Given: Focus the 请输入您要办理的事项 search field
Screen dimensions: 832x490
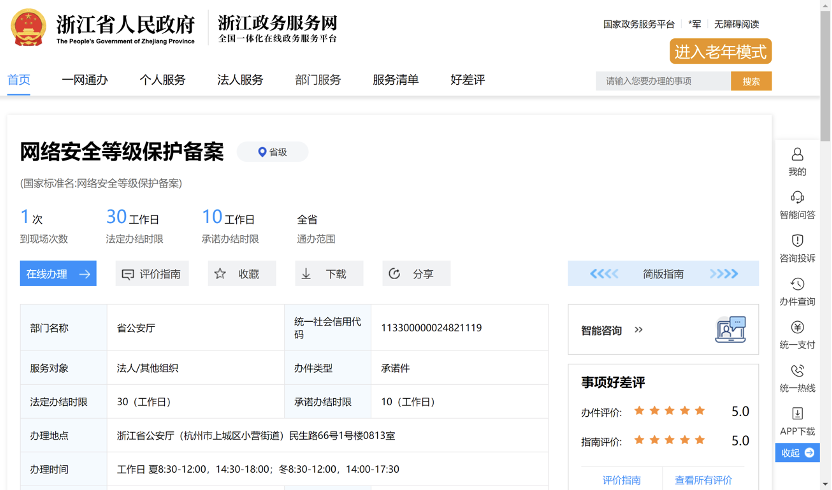Looking at the screenshot, I should pyautogui.click(x=663, y=81).
